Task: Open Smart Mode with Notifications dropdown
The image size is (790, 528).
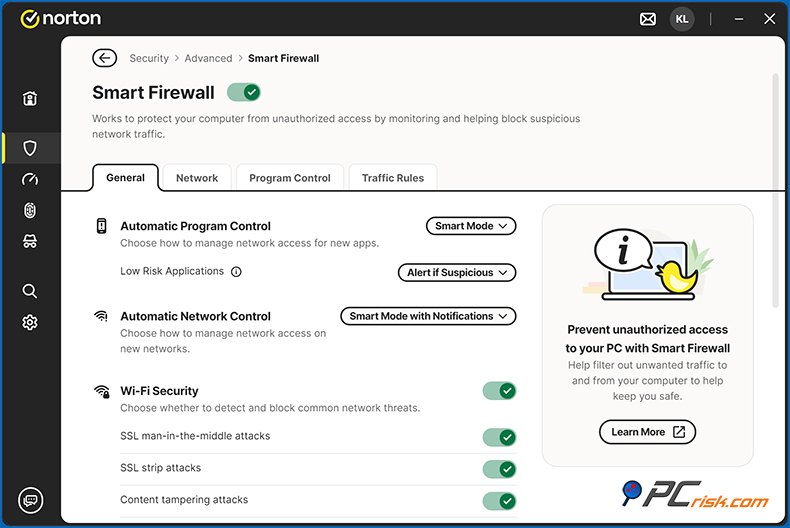Action: coord(428,316)
